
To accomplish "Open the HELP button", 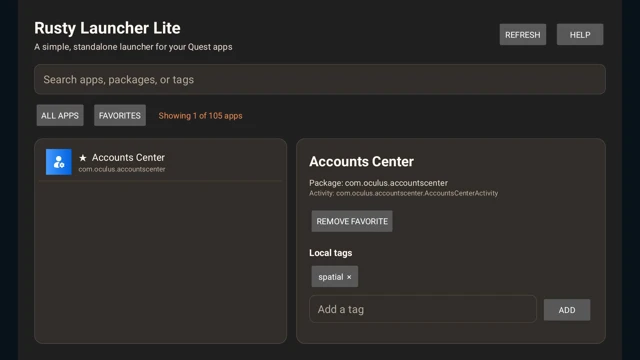I will tap(580, 35).
